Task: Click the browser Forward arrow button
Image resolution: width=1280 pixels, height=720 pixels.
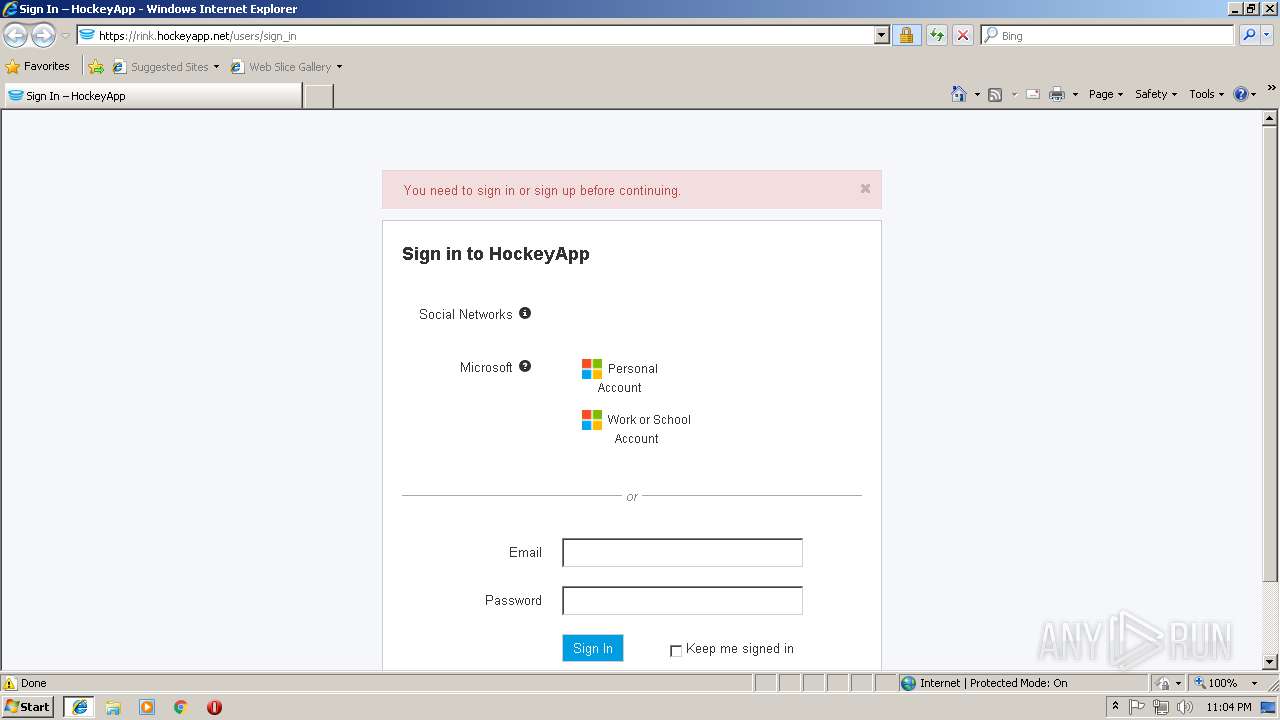Action: click(x=43, y=36)
